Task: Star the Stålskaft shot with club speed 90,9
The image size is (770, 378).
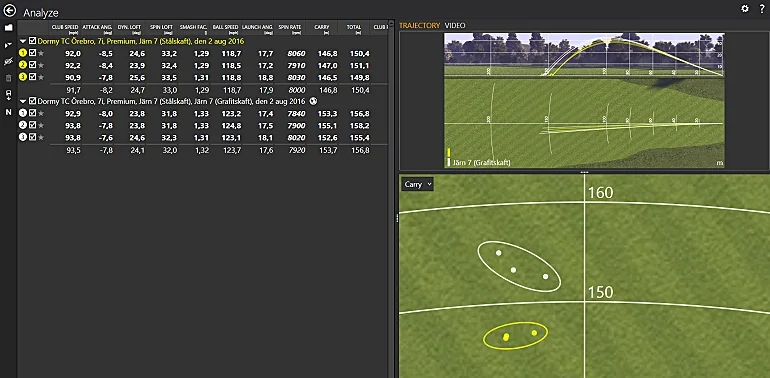Action: (41, 77)
